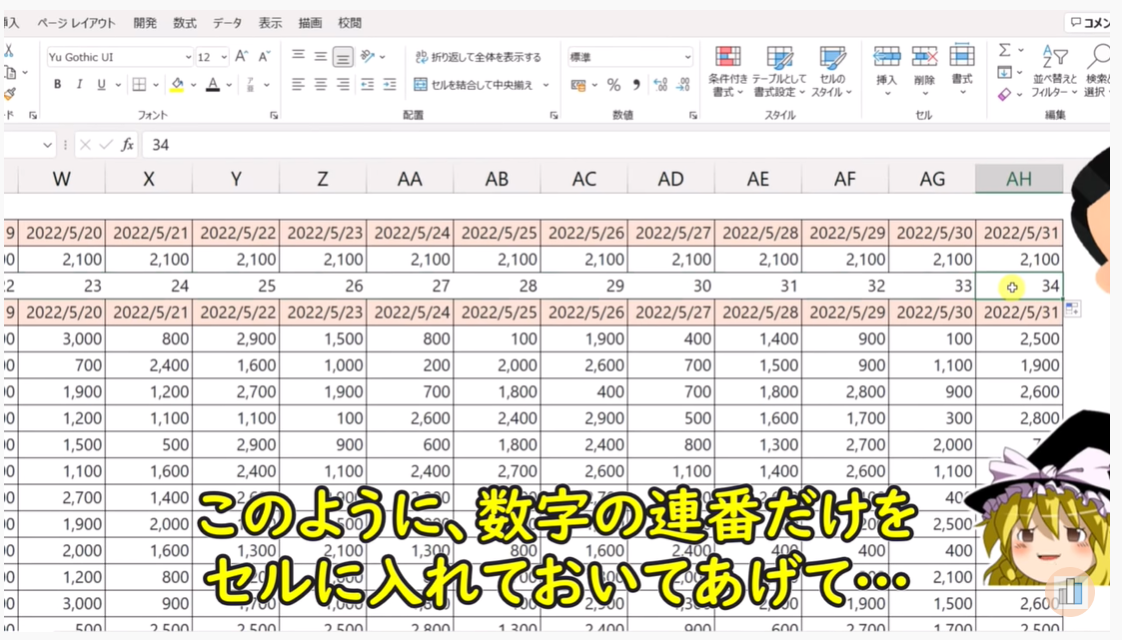This screenshot has height=640, width=1122.
Task: Click the AutoSum sigma icon
Action: point(1005,50)
